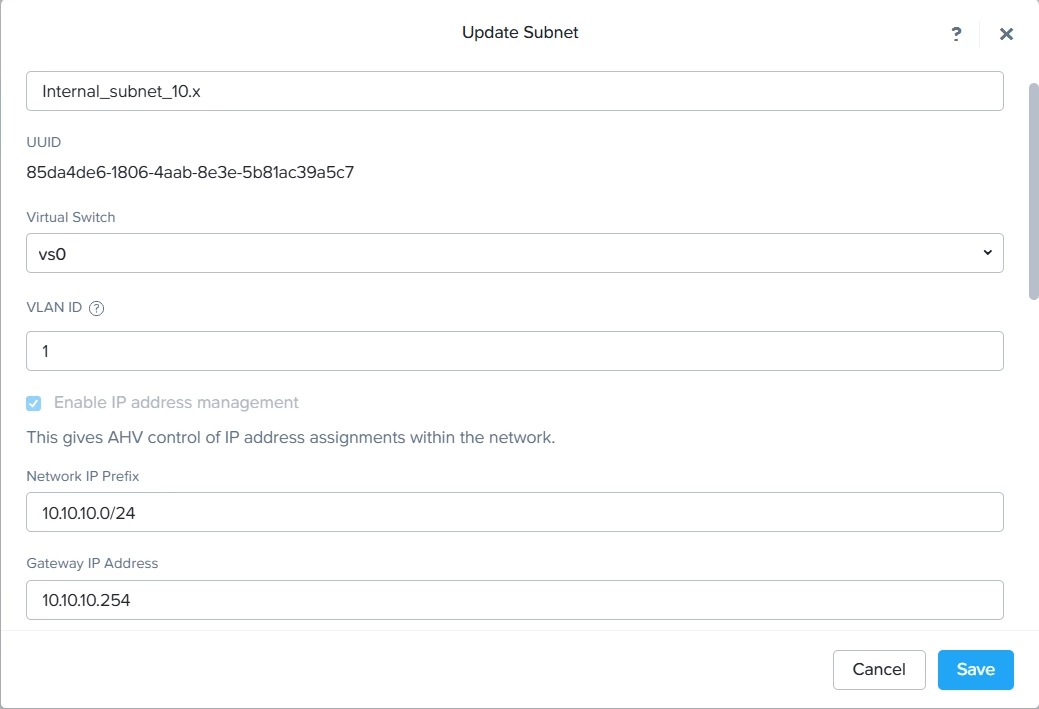Close the Update Subnet dialog
The width and height of the screenshot is (1039, 709).
coord(1006,34)
